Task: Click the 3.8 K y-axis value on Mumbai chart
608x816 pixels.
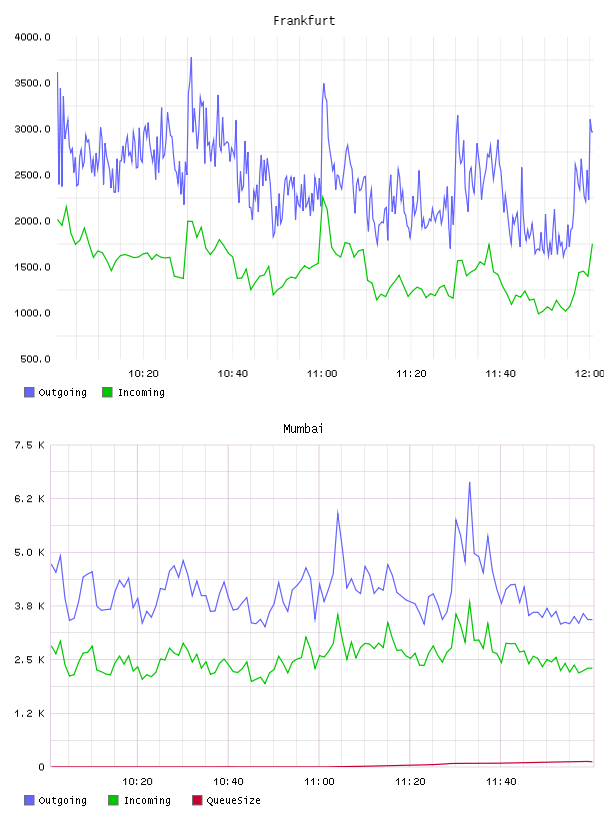Action: click(x=29, y=606)
